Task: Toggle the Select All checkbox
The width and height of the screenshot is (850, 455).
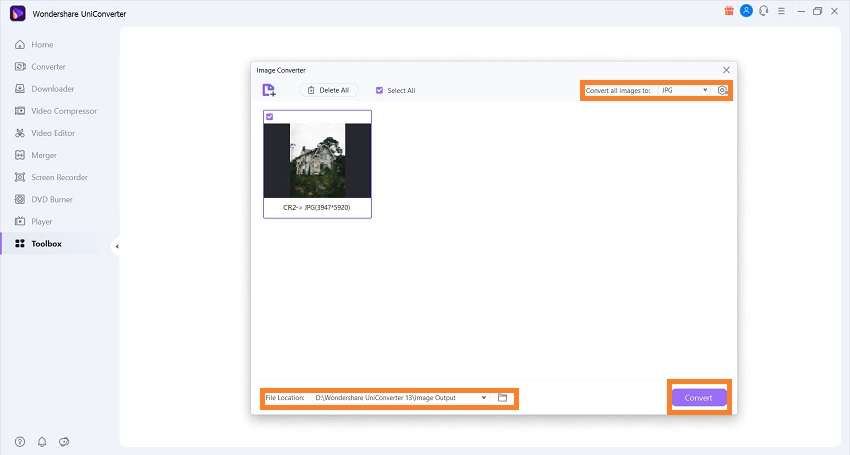Action: pos(379,91)
